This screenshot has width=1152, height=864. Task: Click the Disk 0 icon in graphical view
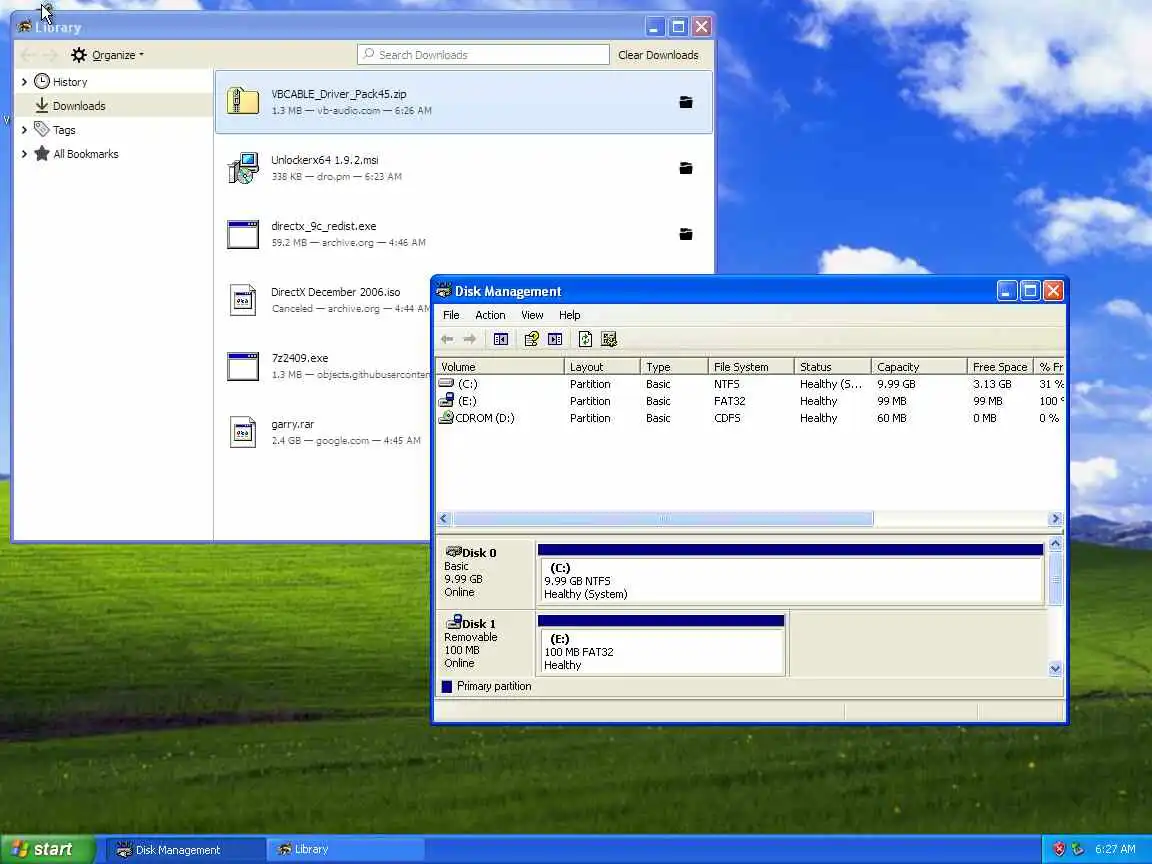[453, 552]
